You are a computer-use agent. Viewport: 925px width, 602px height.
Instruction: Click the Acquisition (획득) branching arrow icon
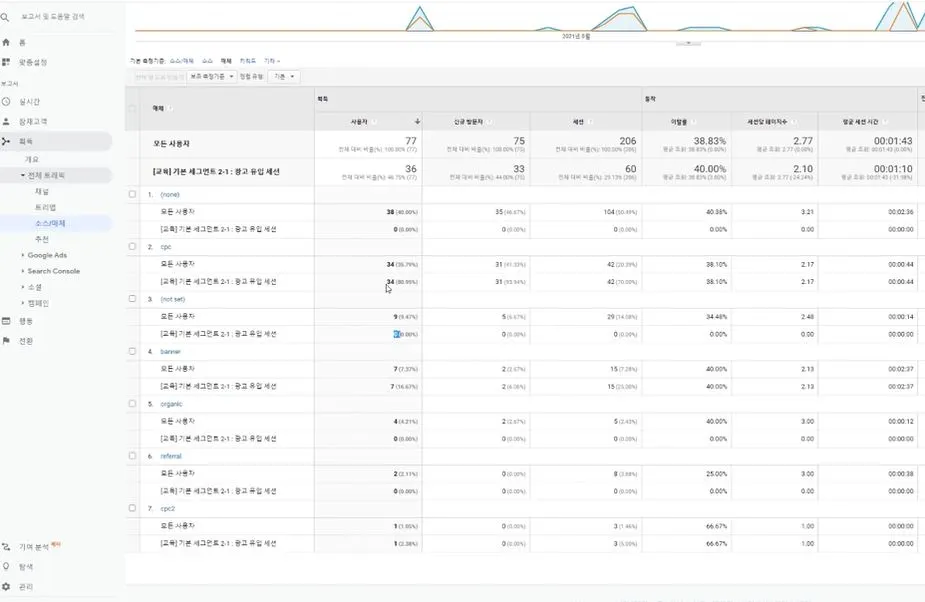pyautogui.click(x=6, y=142)
